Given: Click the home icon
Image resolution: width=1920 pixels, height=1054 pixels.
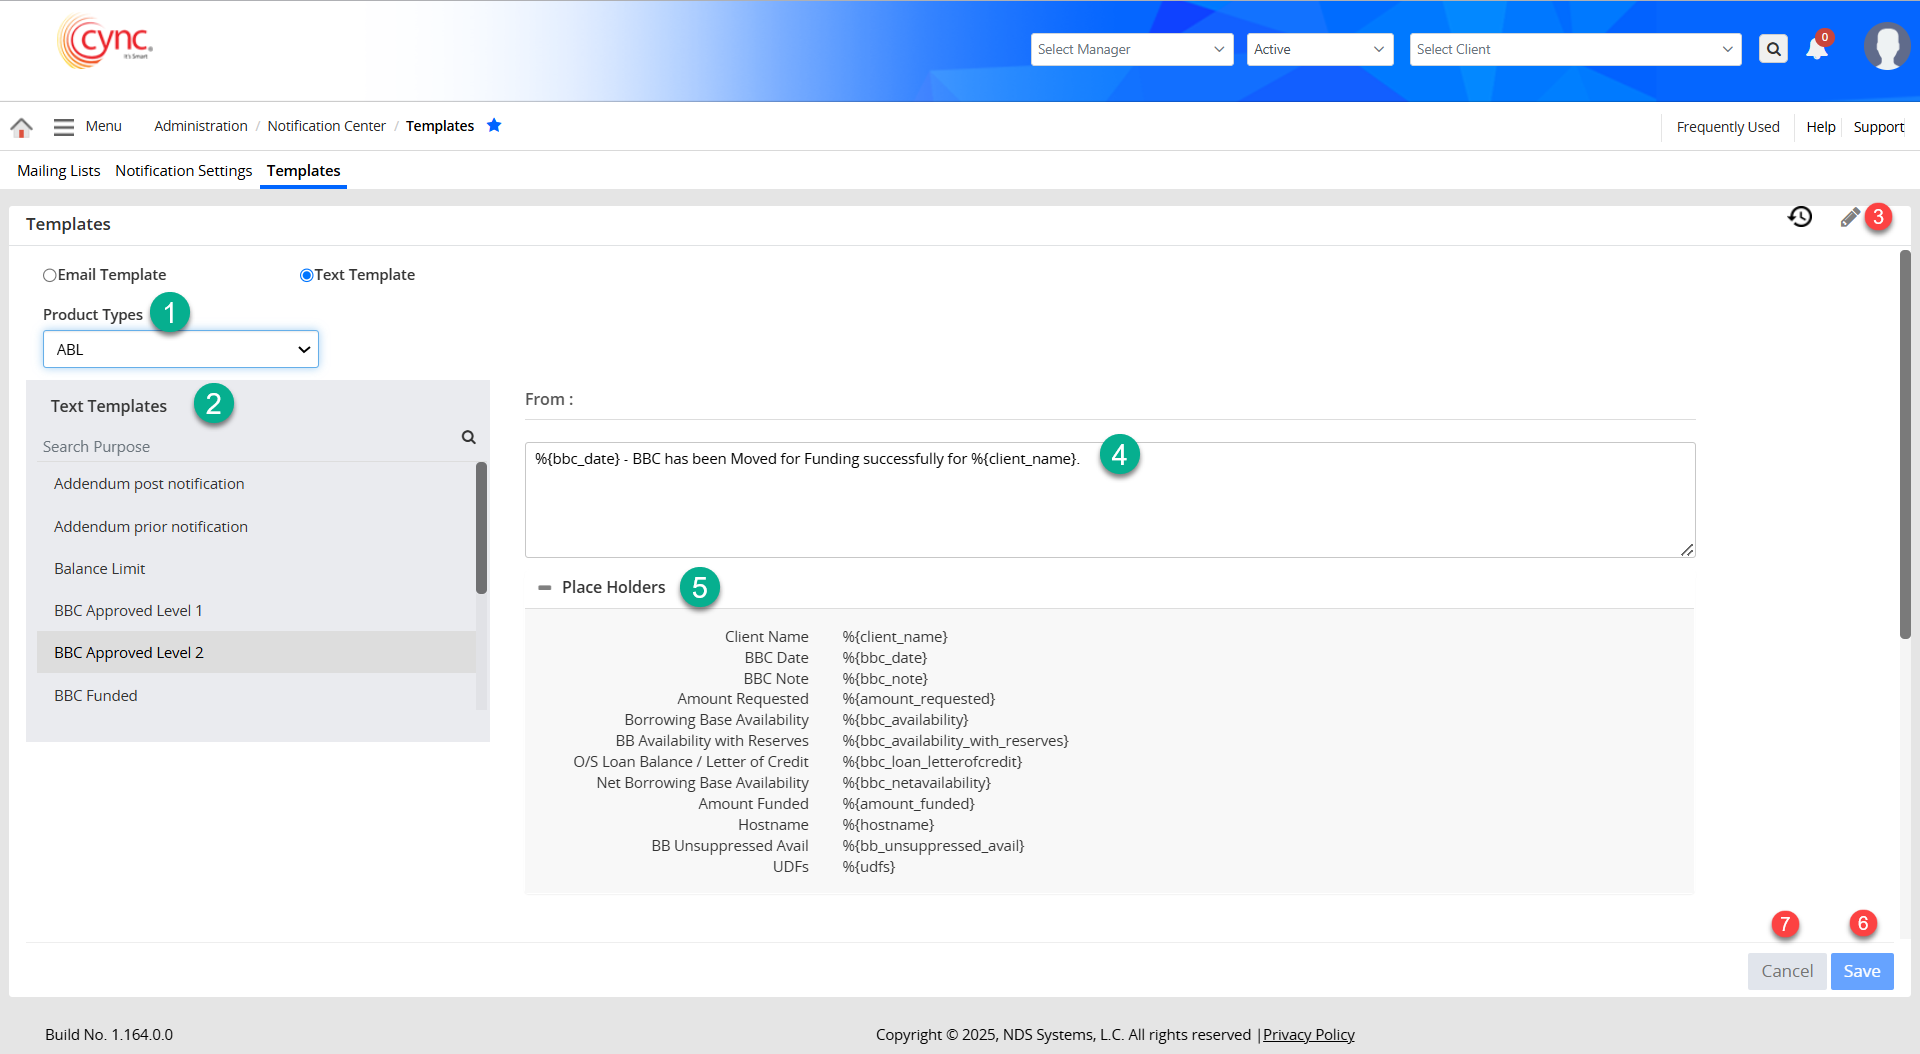Looking at the screenshot, I should click(21, 127).
